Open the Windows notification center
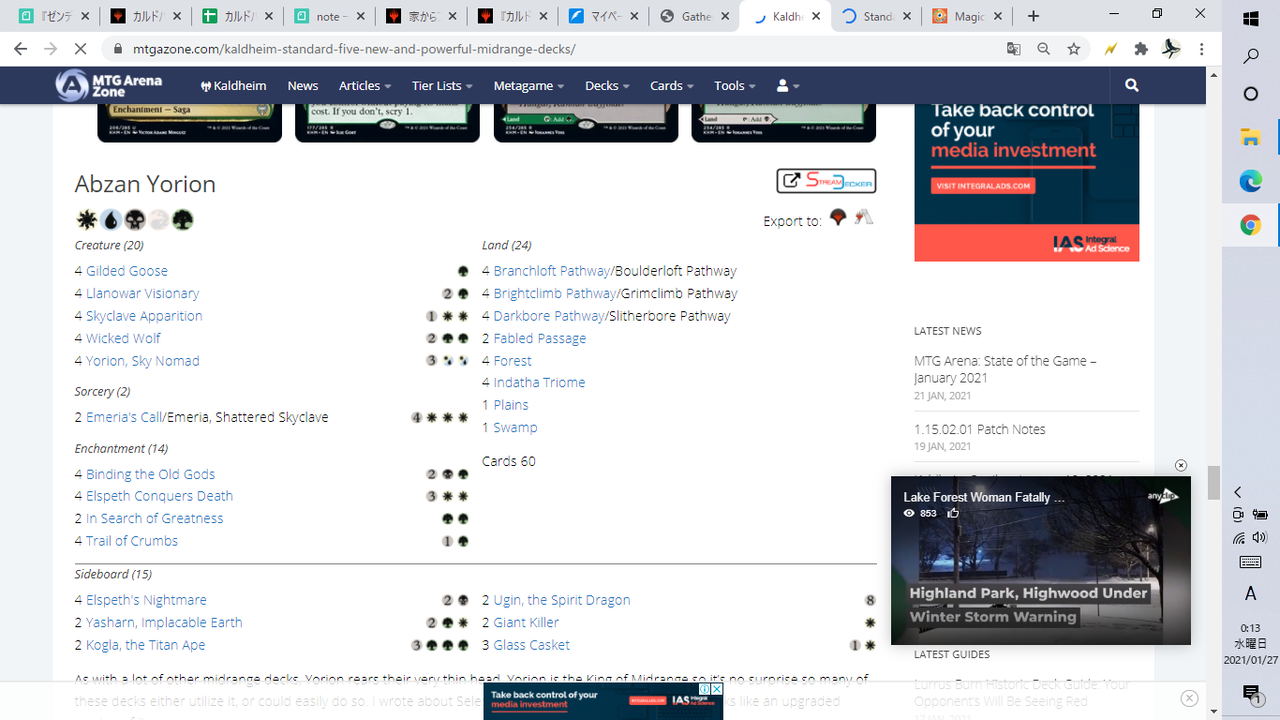 tap(1250, 693)
